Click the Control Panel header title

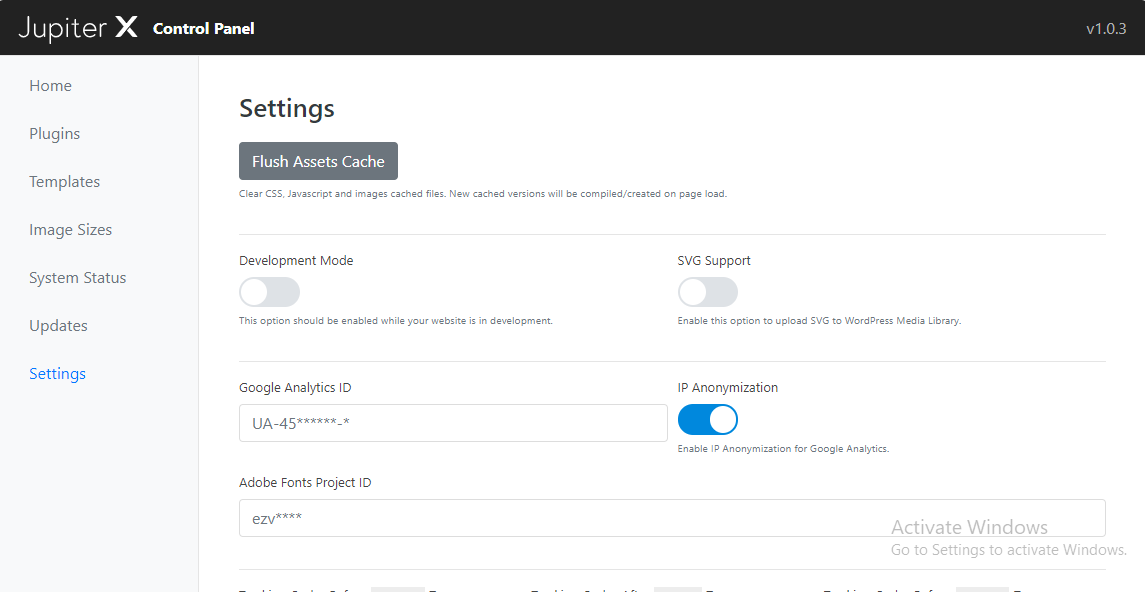point(203,29)
